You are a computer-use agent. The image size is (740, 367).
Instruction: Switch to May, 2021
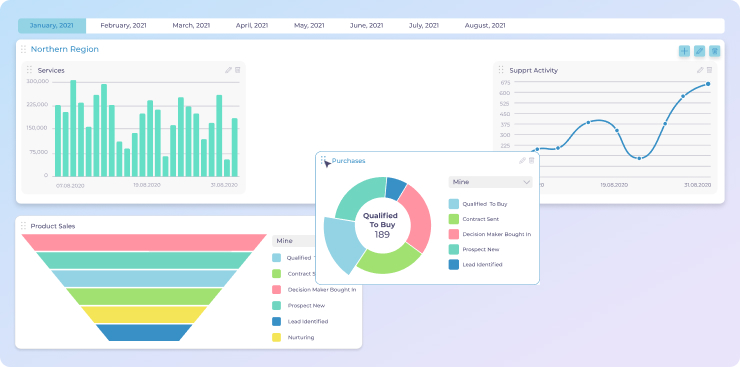[309, 25]
